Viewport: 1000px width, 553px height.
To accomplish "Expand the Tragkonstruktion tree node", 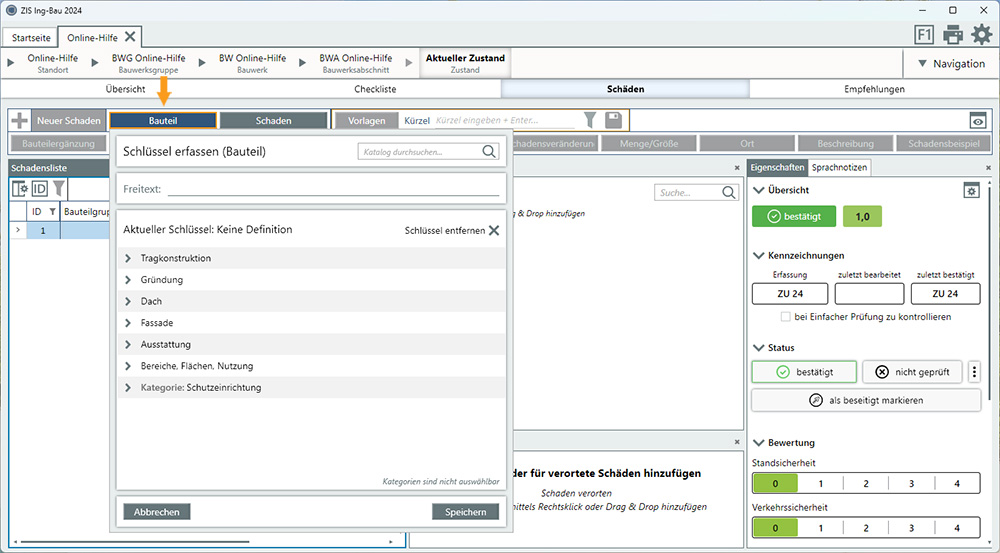I will 128,259.
